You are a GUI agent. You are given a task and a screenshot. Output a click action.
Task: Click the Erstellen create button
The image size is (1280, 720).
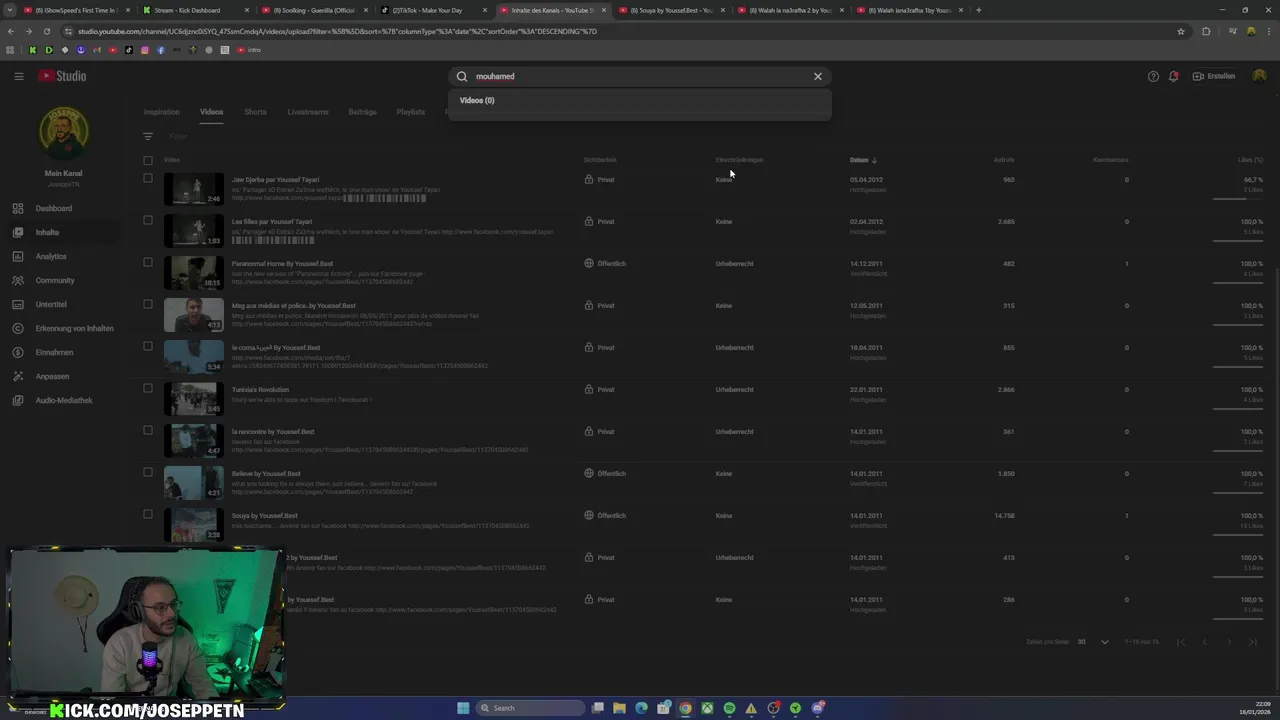coord(1214,76)
